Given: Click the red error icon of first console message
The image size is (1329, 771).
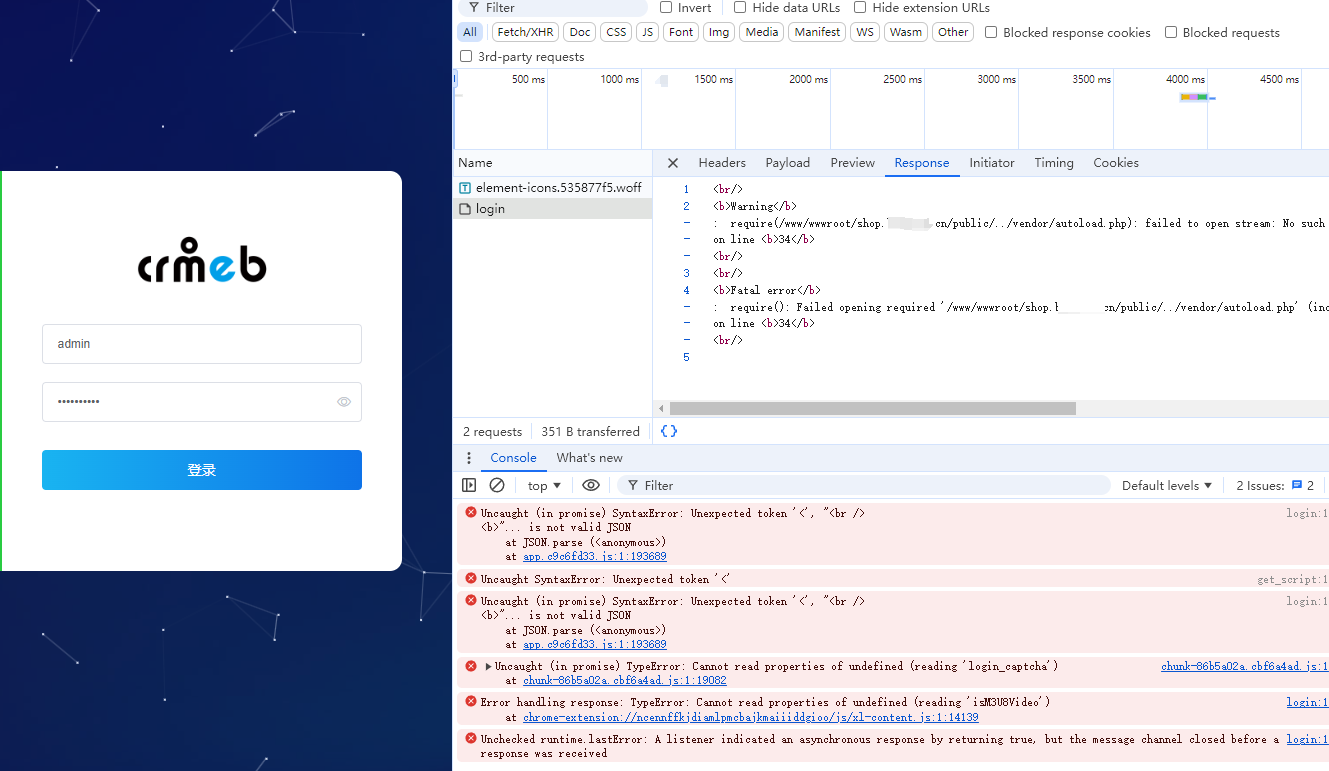Looking at the screenshot, I should point(471,512).
